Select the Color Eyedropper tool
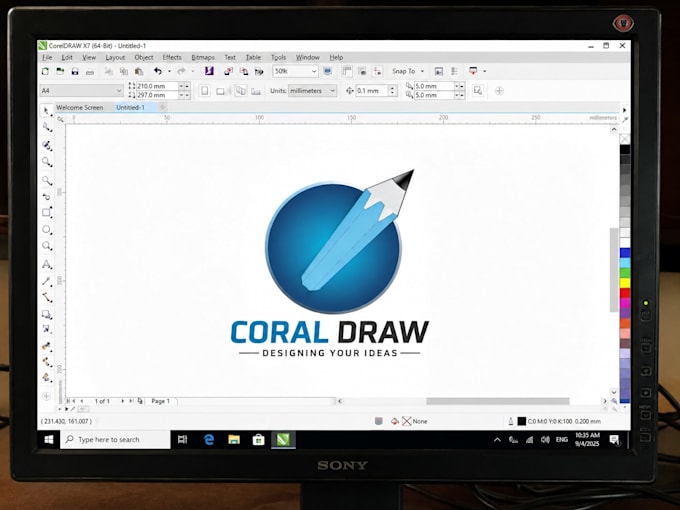Viewport: 680px width, 510px height. click(46, 346)
